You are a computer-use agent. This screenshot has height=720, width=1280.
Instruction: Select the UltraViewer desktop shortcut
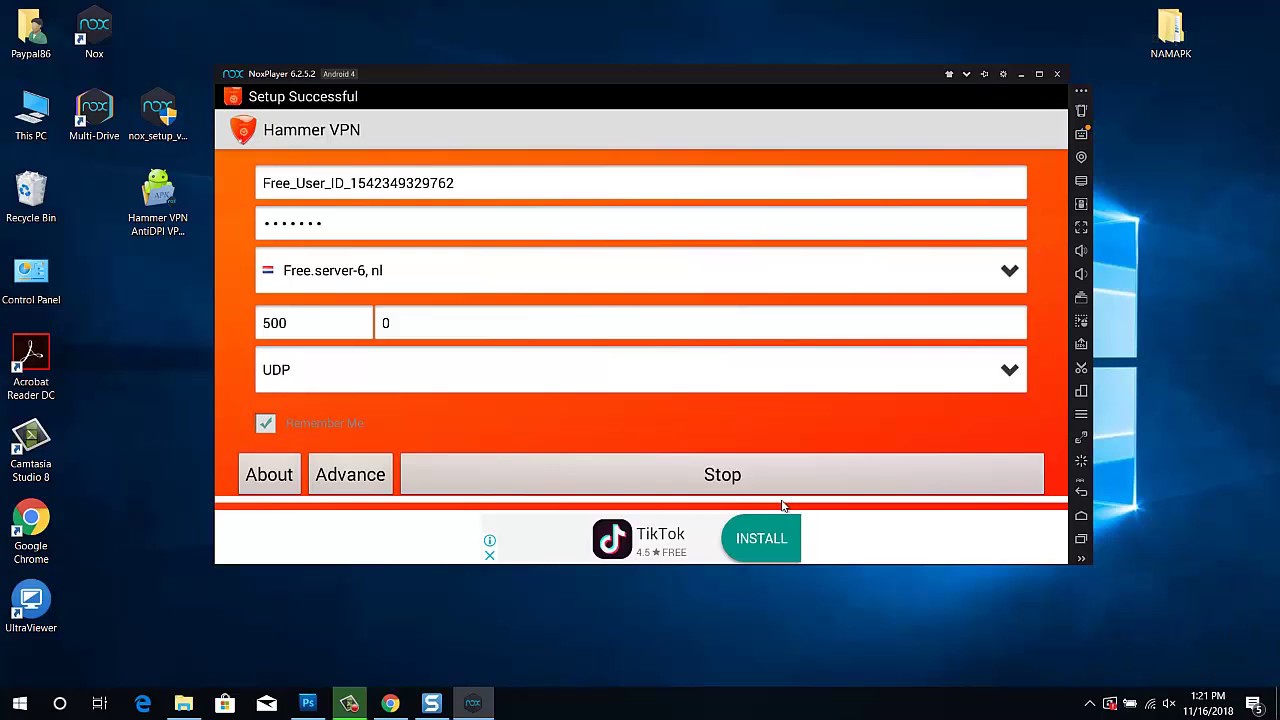pyautogui.click(x=31, y=608)
